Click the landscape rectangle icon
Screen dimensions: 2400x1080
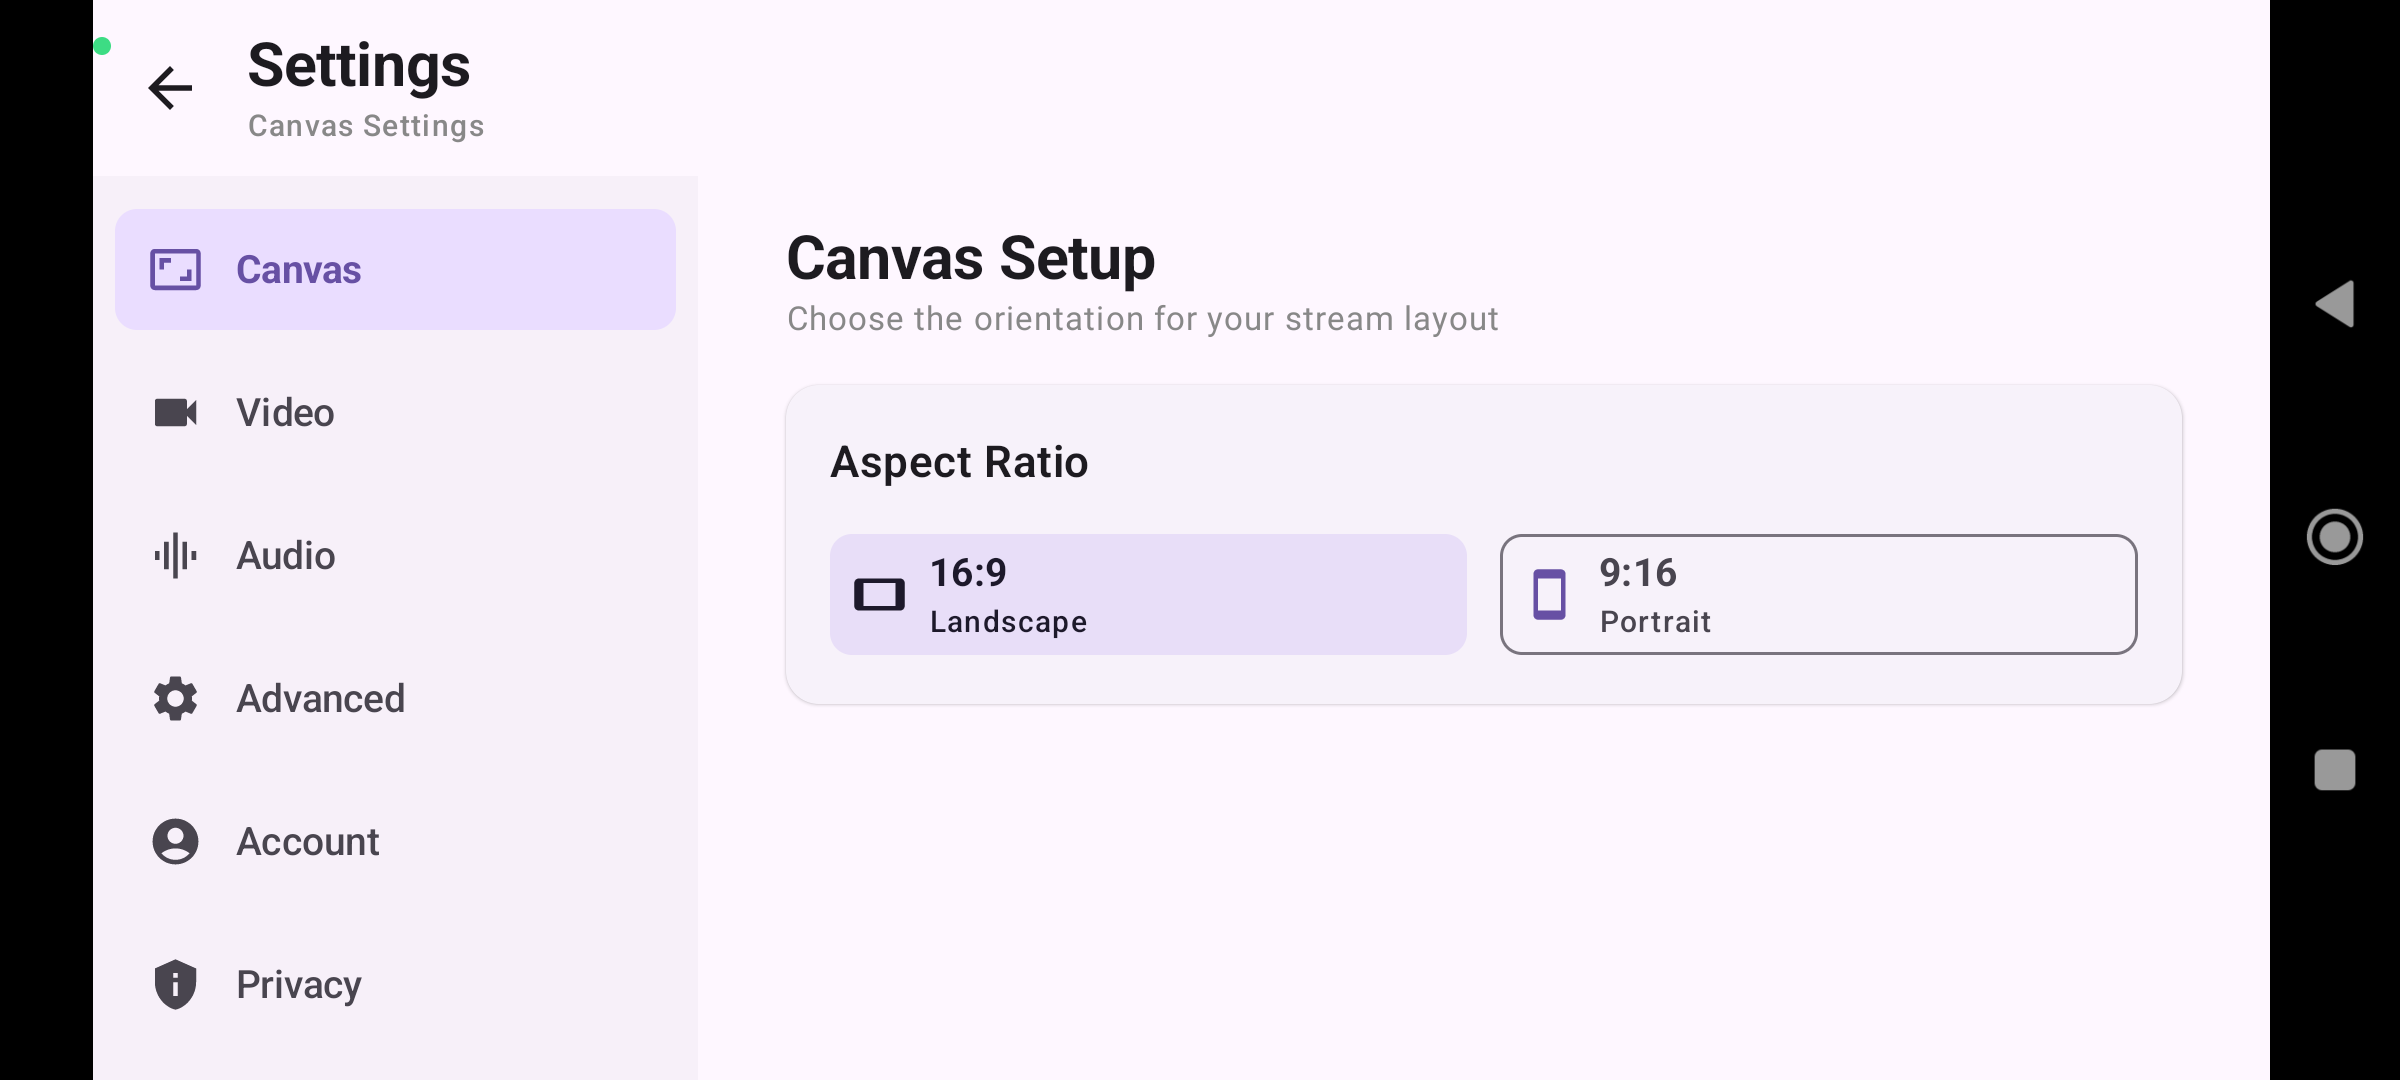click(879, 595)
